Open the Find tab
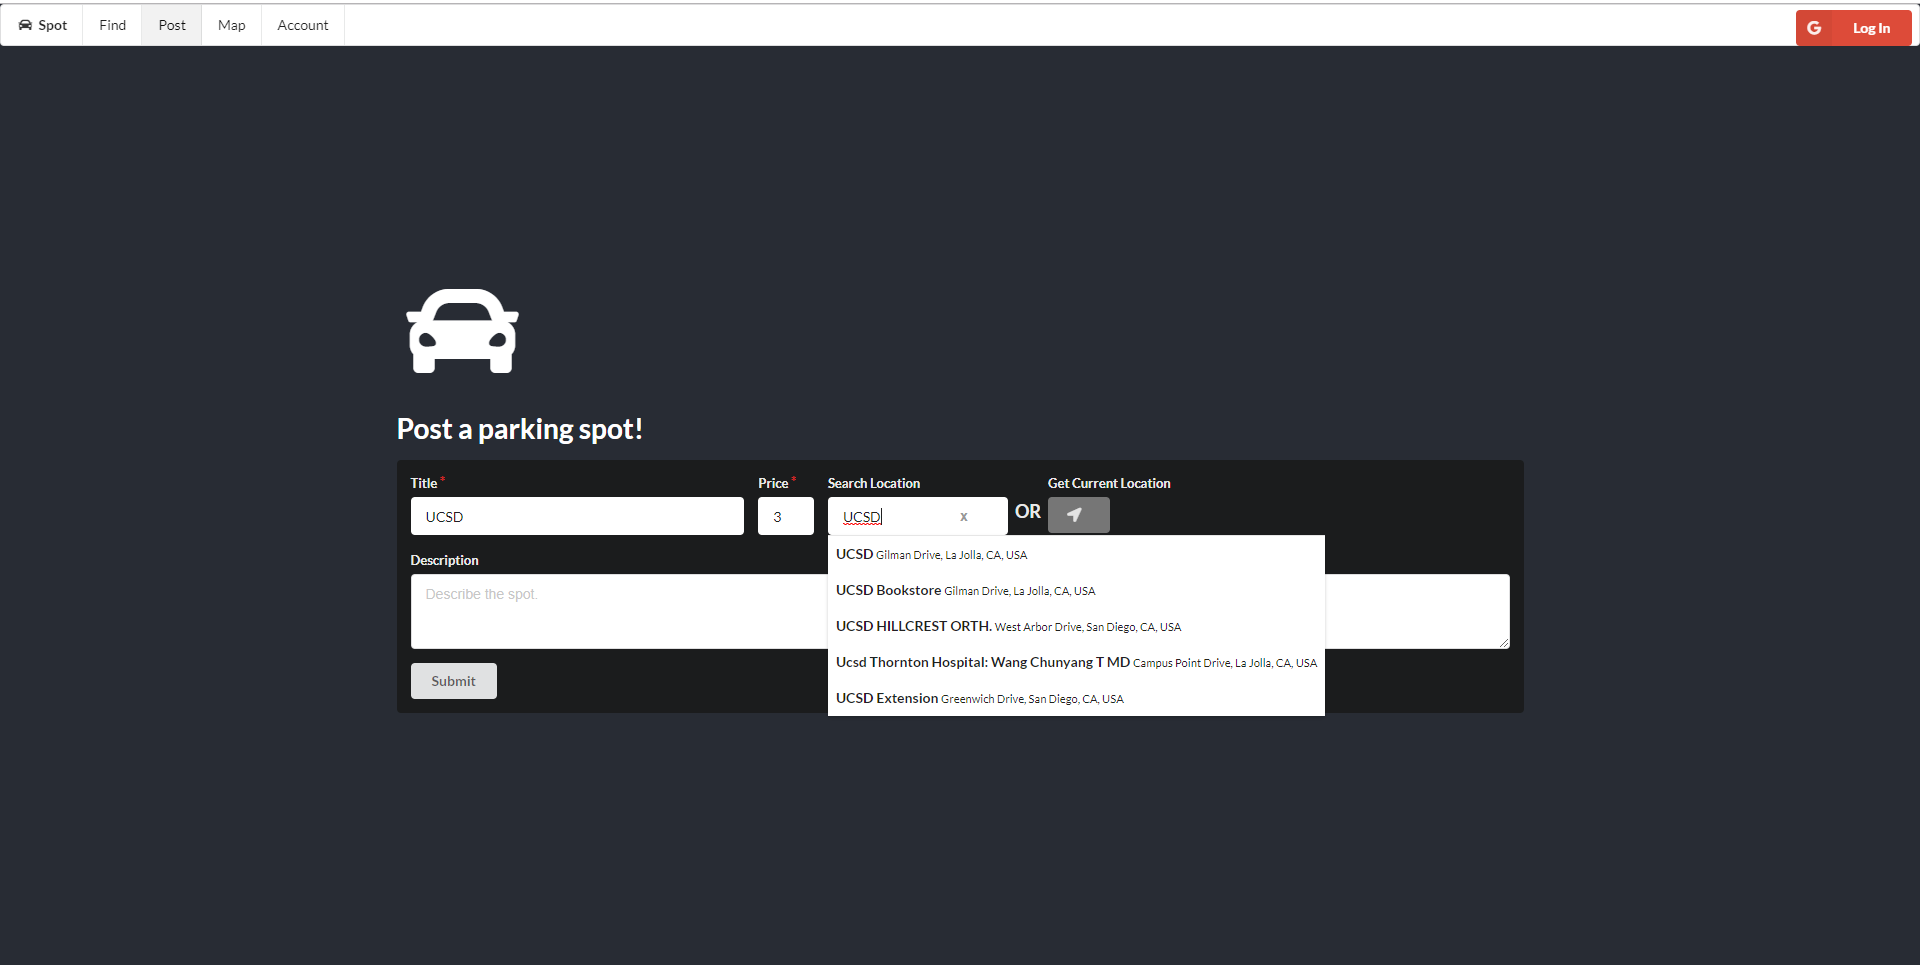The width and height of the screenshot is (1920, 965). click(x=112, y=25)
